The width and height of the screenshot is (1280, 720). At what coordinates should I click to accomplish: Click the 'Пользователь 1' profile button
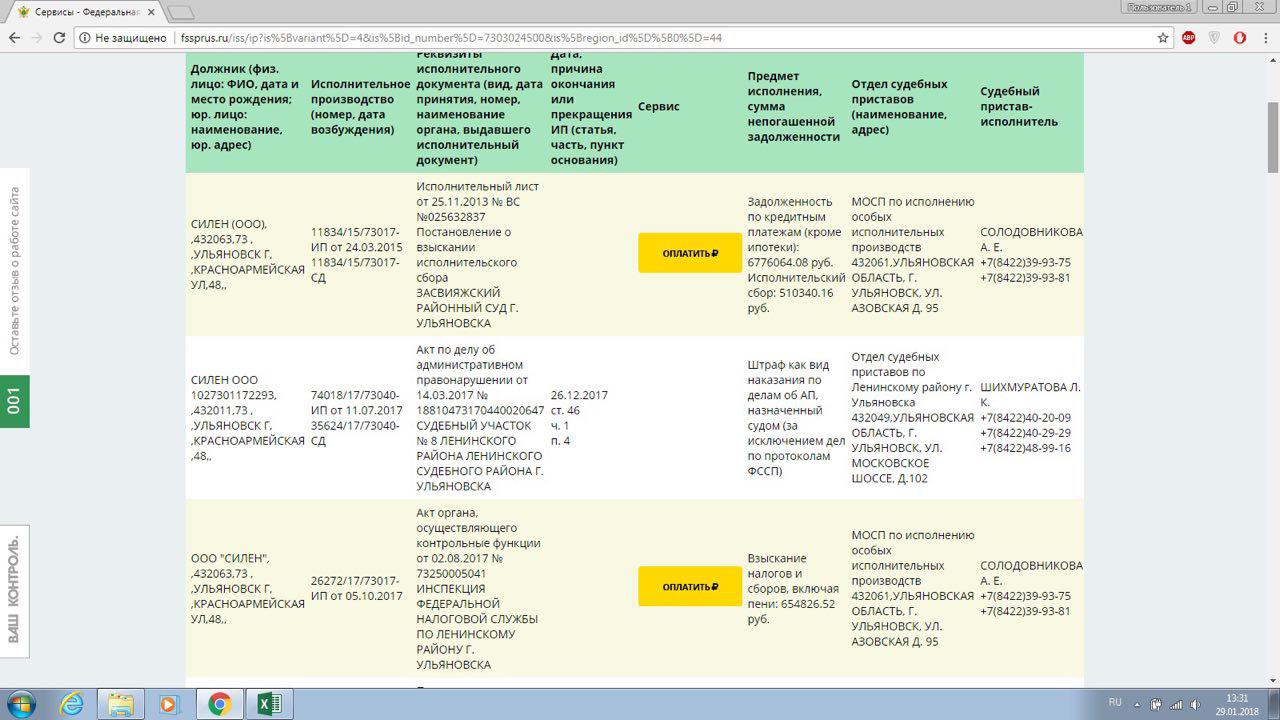(x=1159, y=7)
